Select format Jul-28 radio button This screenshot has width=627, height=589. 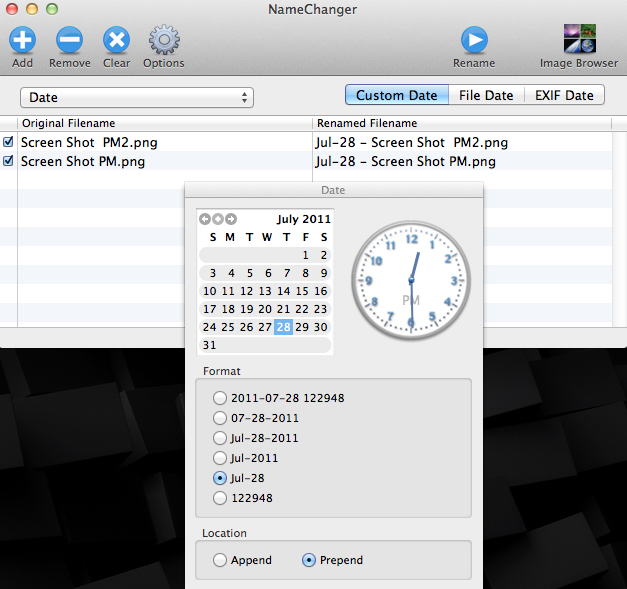pos(220,478)
